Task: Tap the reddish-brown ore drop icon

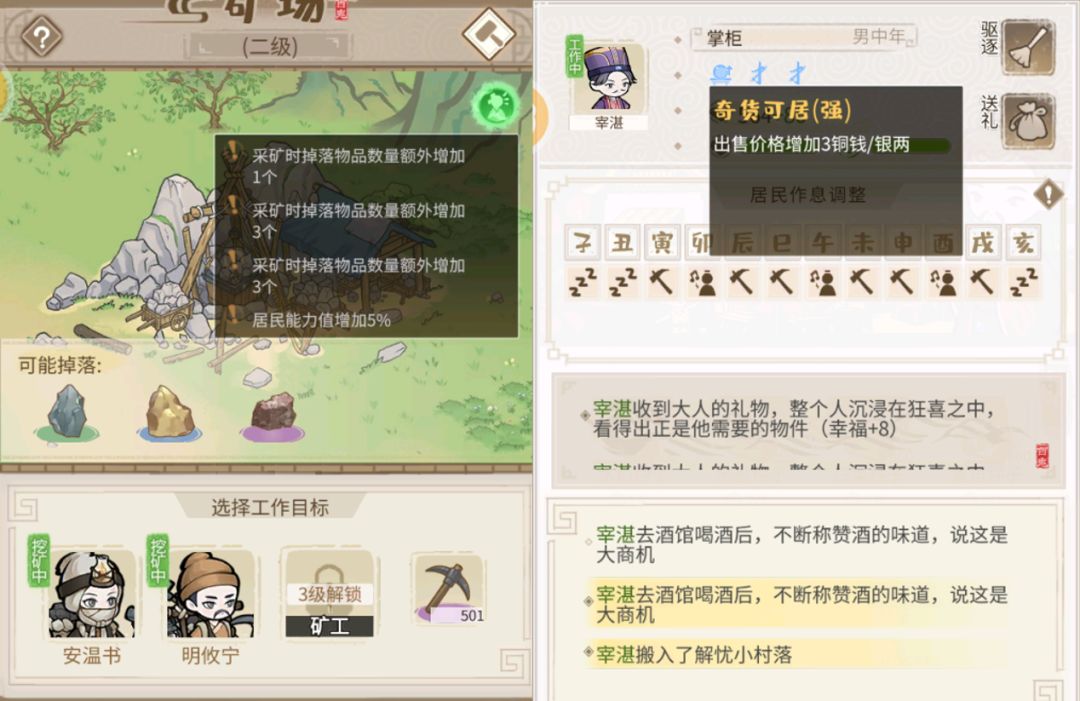Action: [x=273, y=415]
